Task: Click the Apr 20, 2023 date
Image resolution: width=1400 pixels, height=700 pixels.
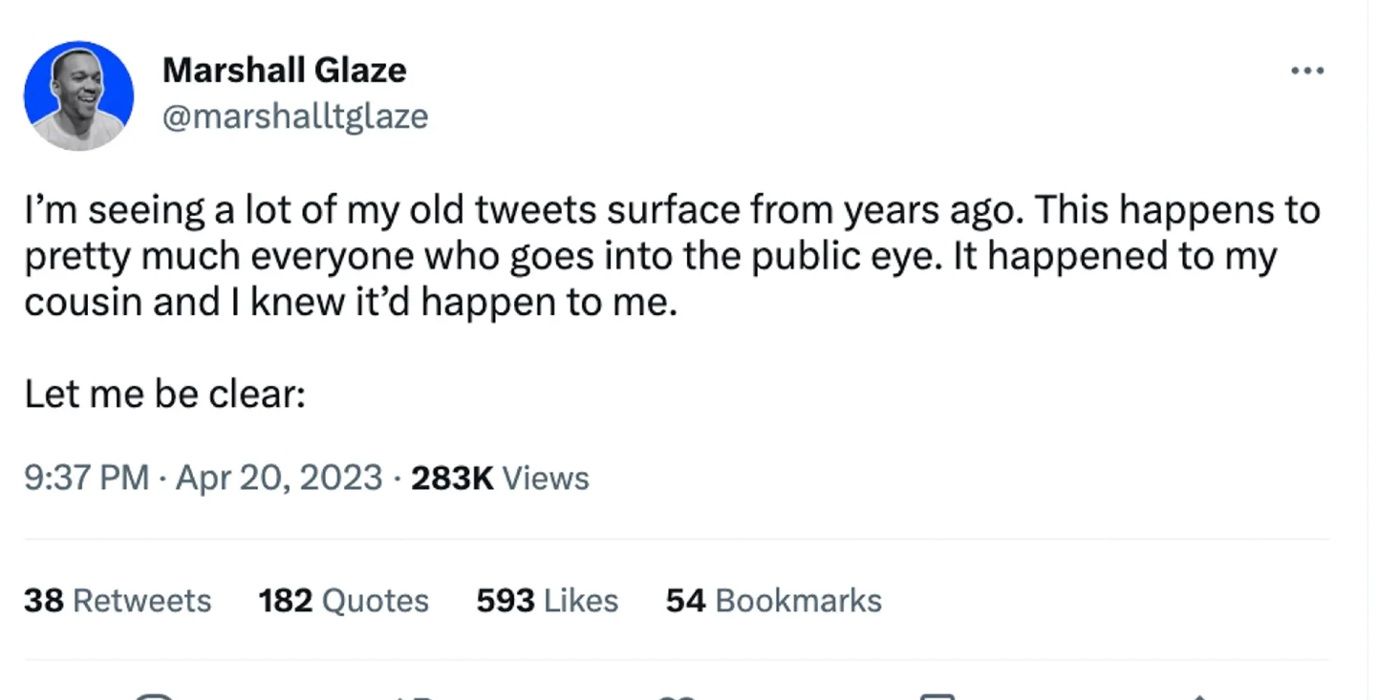Action: pos(279,478)
